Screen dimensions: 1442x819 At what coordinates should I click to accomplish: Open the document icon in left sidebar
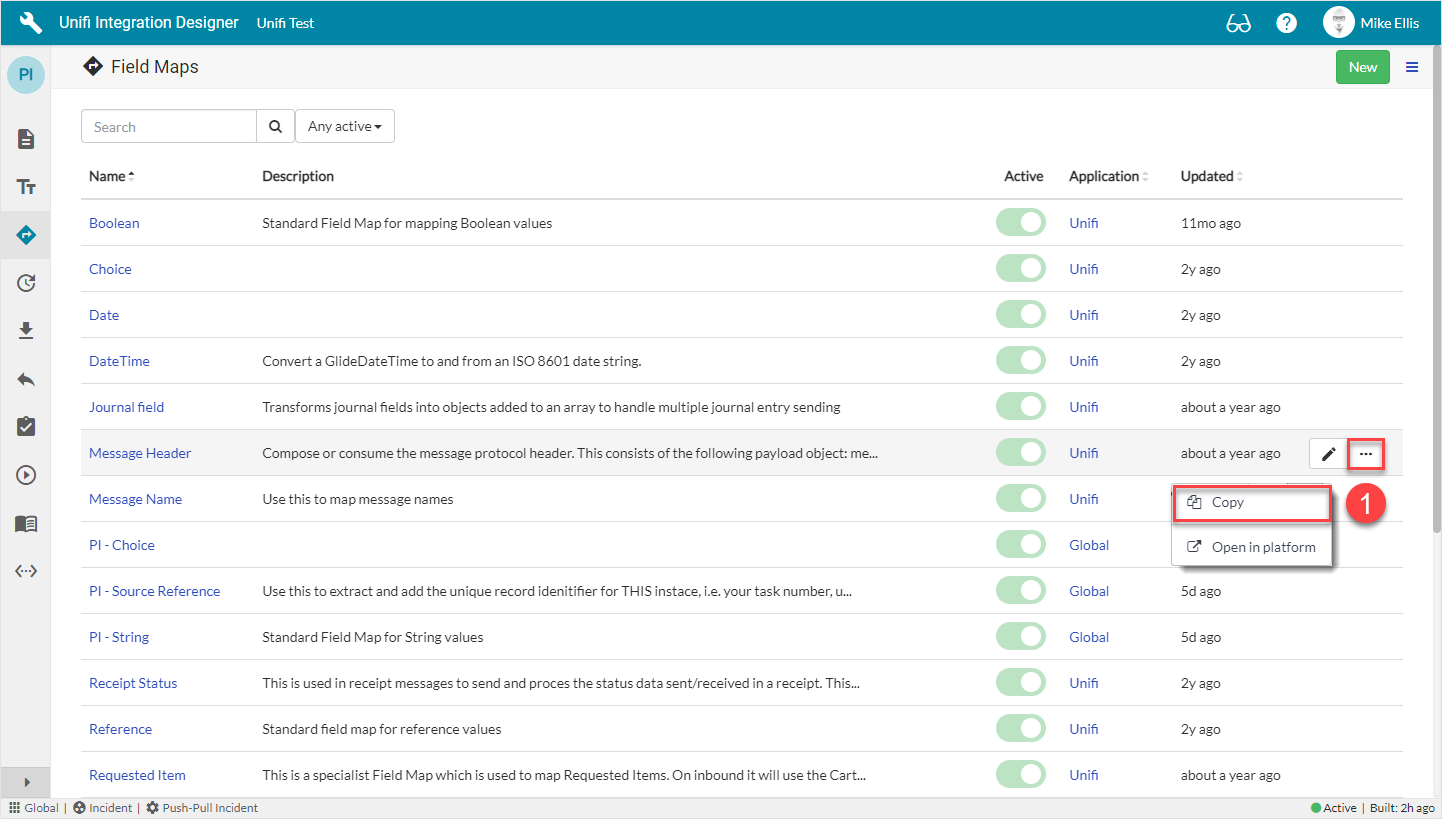coord(26,139)
